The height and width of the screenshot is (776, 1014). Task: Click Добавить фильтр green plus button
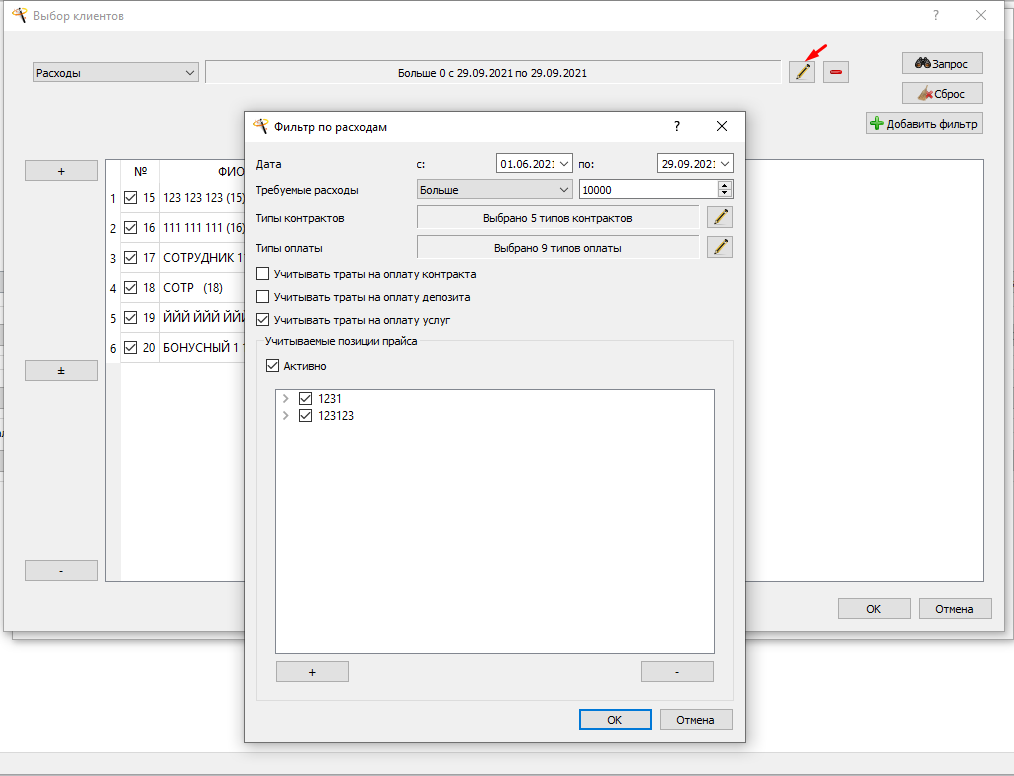coord(924,124)
